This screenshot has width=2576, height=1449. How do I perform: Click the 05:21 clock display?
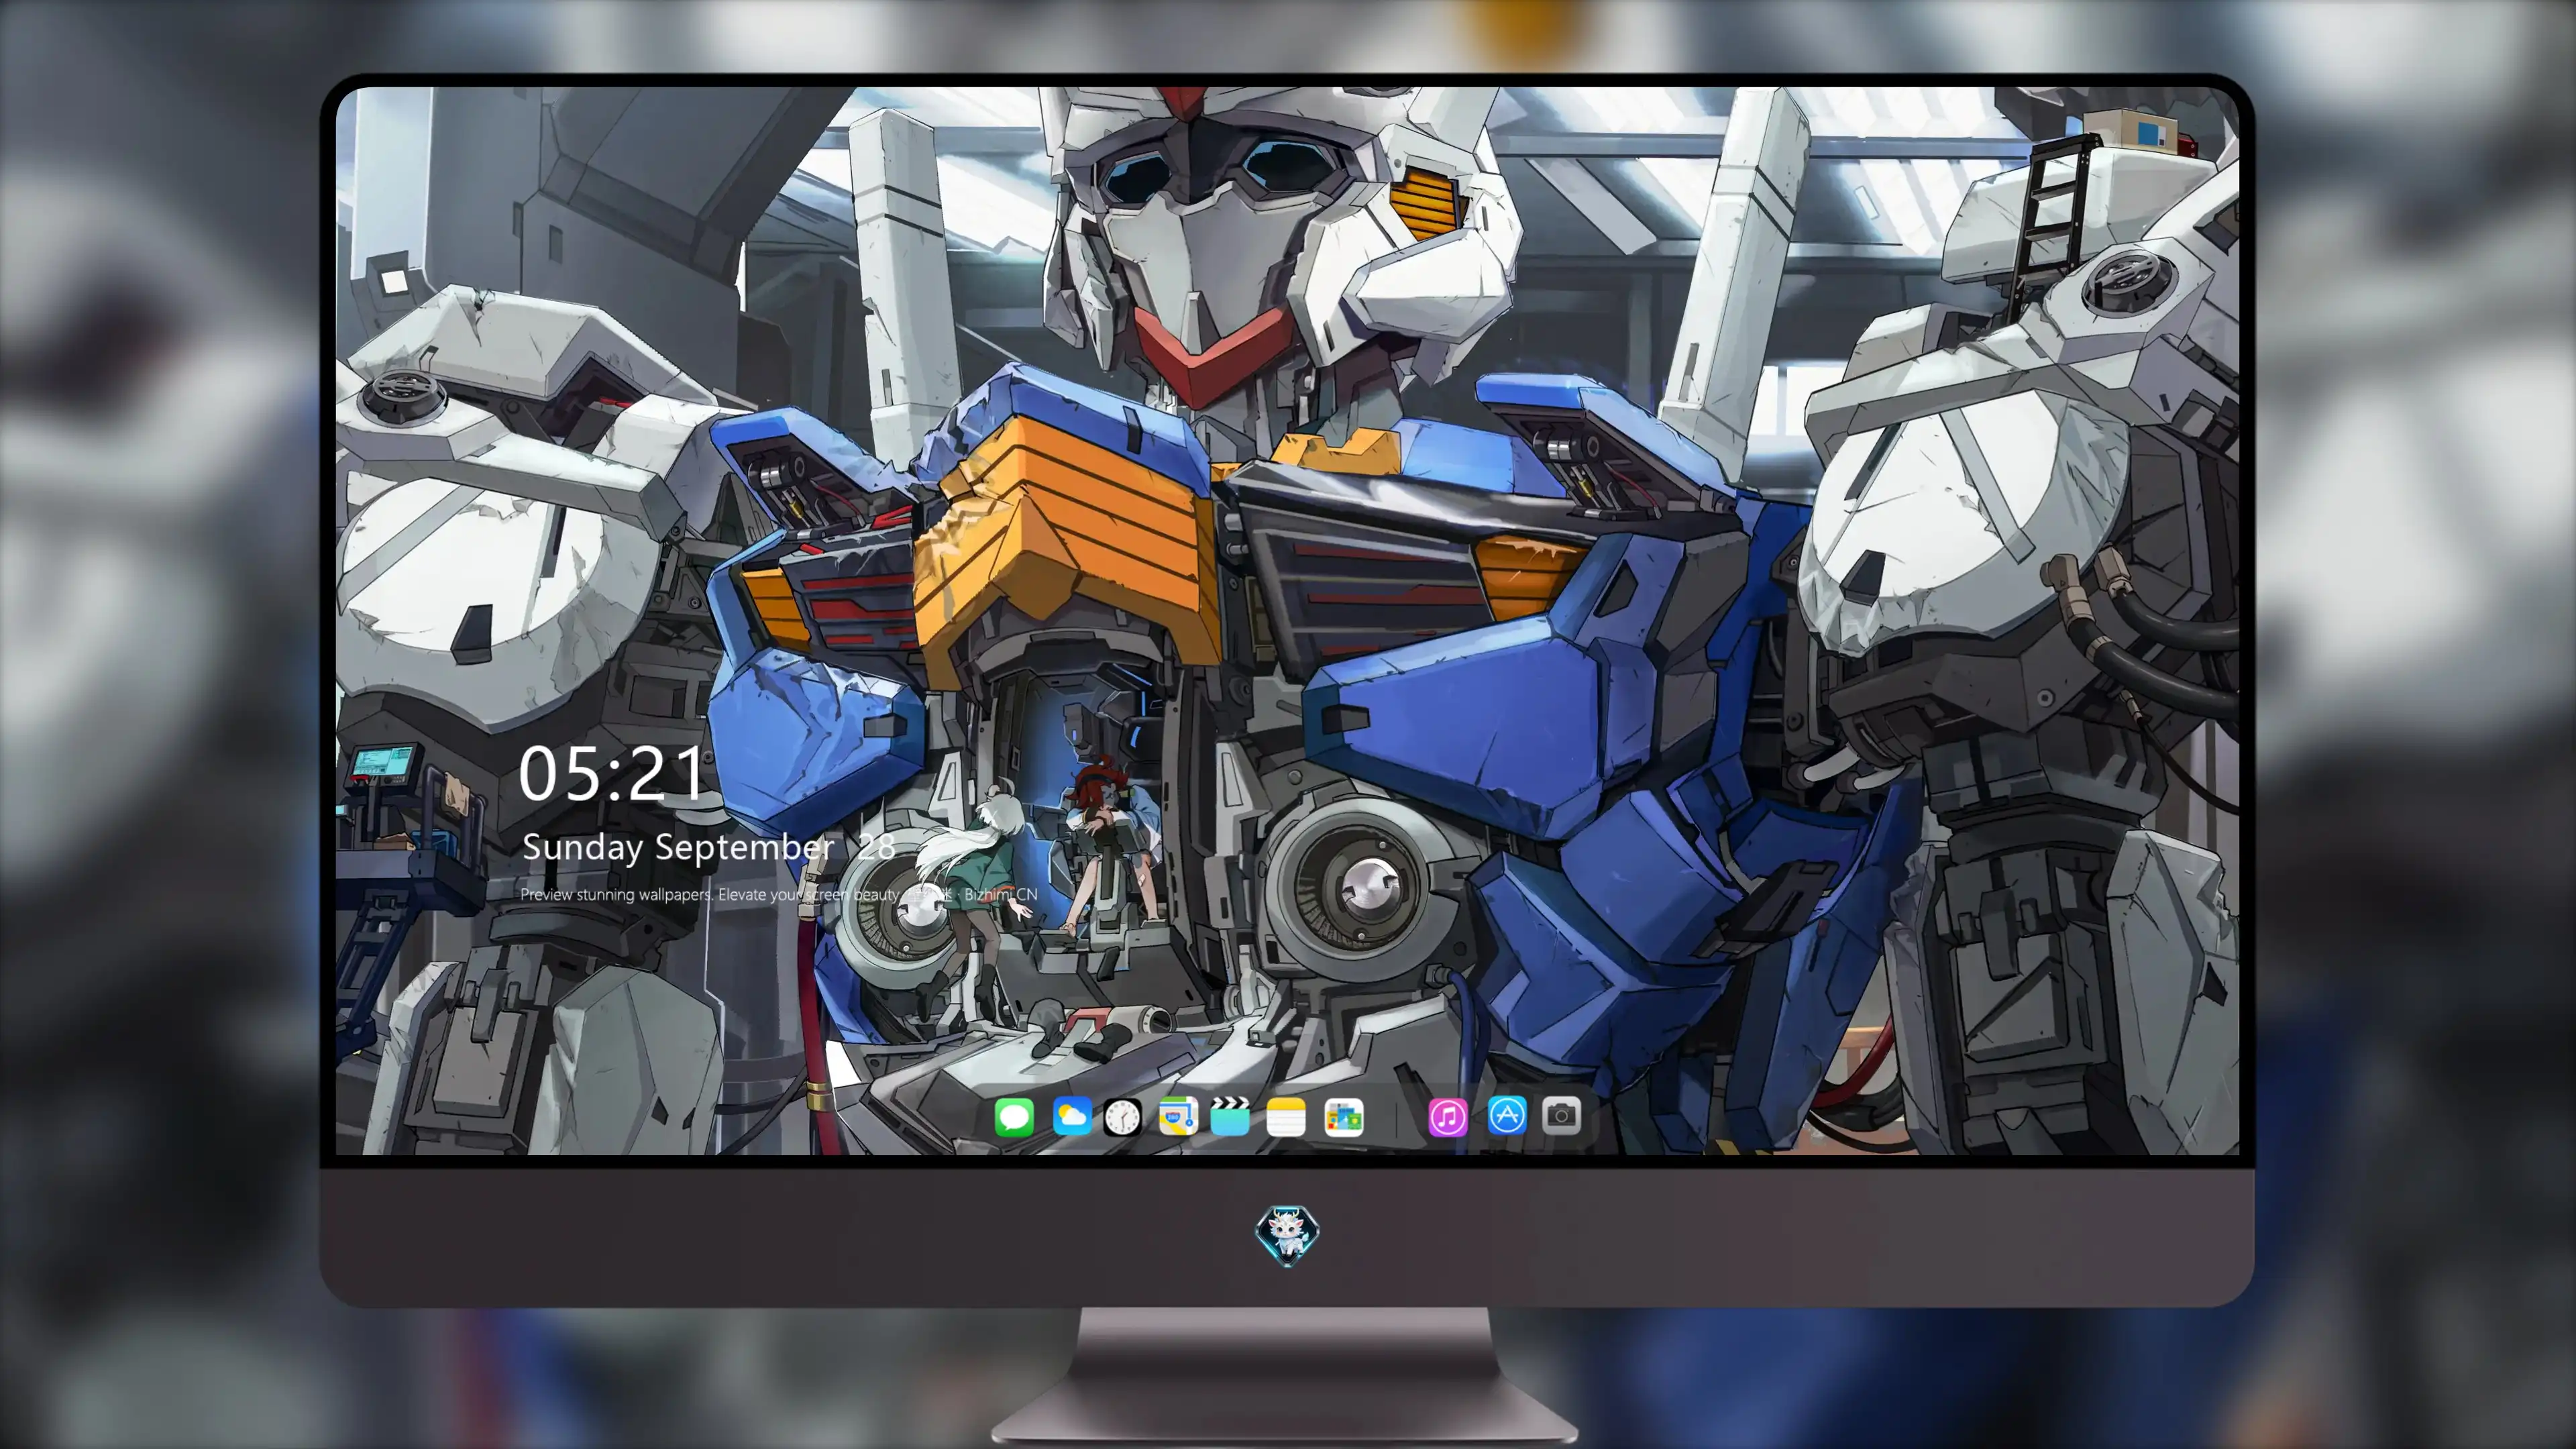point(612,773)
